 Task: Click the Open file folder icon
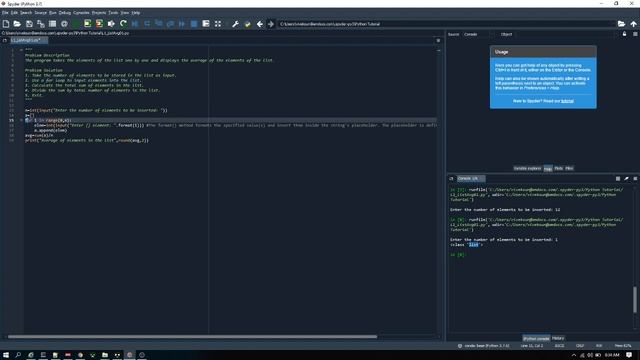(17, 24)
